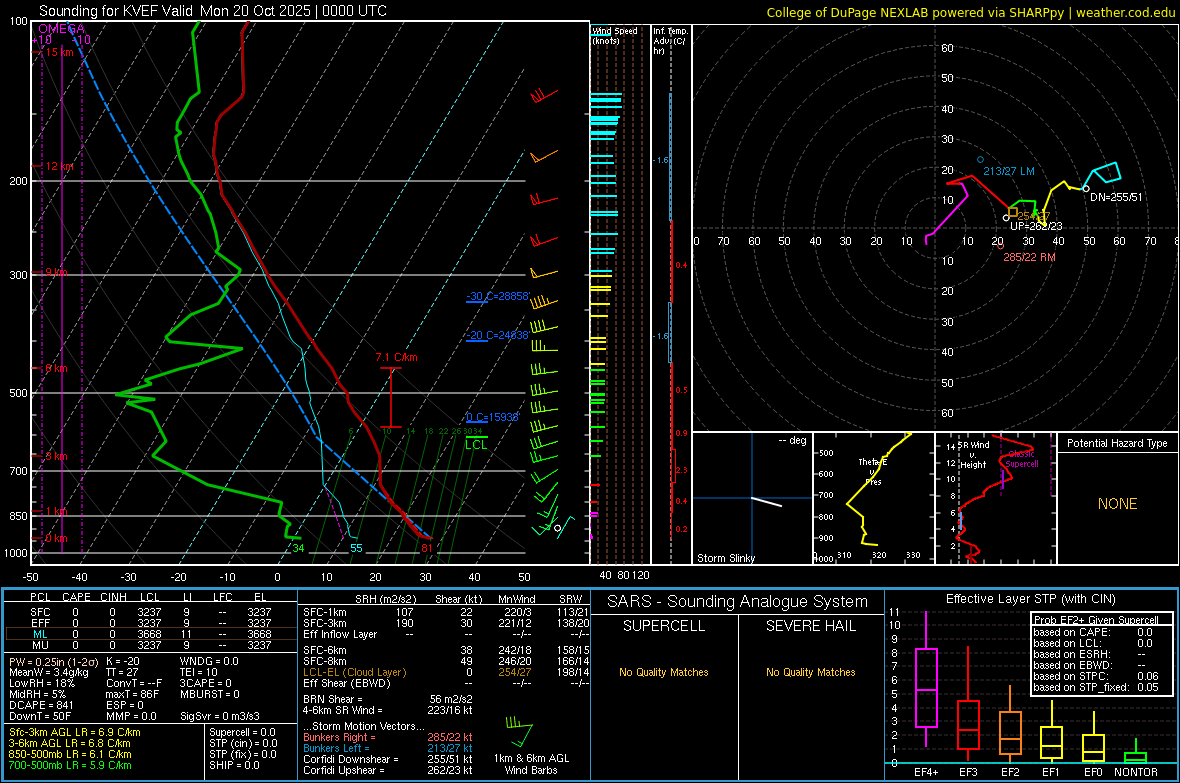Click the 'LCL-EL (Cloud Layer)' row label
The height and width of the screenshot is (783, 1180).
[354, 672]
